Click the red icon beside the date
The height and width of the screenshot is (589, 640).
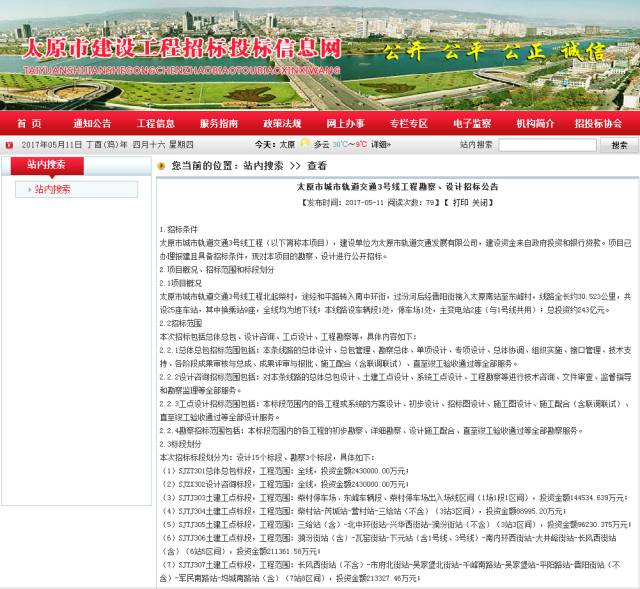click(9, 145)
